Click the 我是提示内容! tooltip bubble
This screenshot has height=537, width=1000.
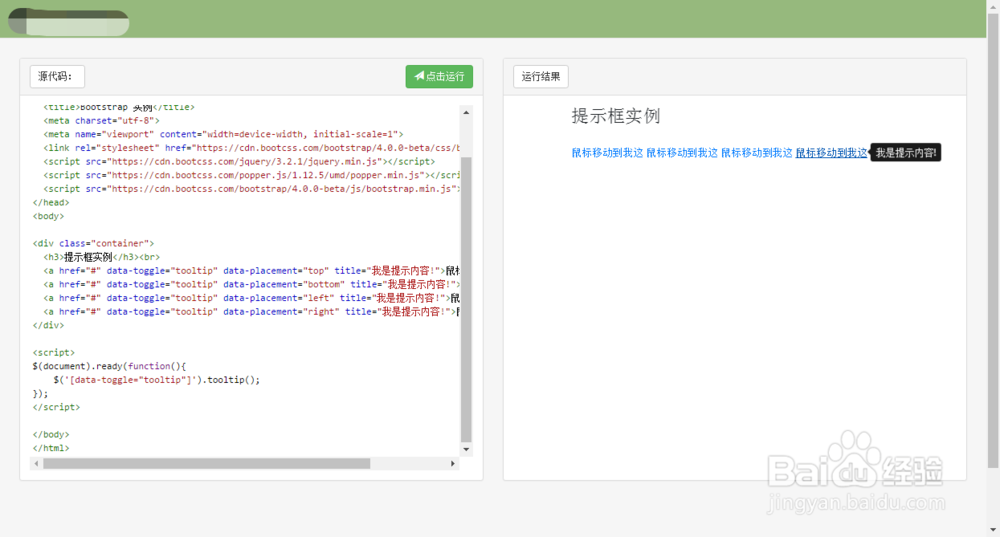click(x=905, y=153)
